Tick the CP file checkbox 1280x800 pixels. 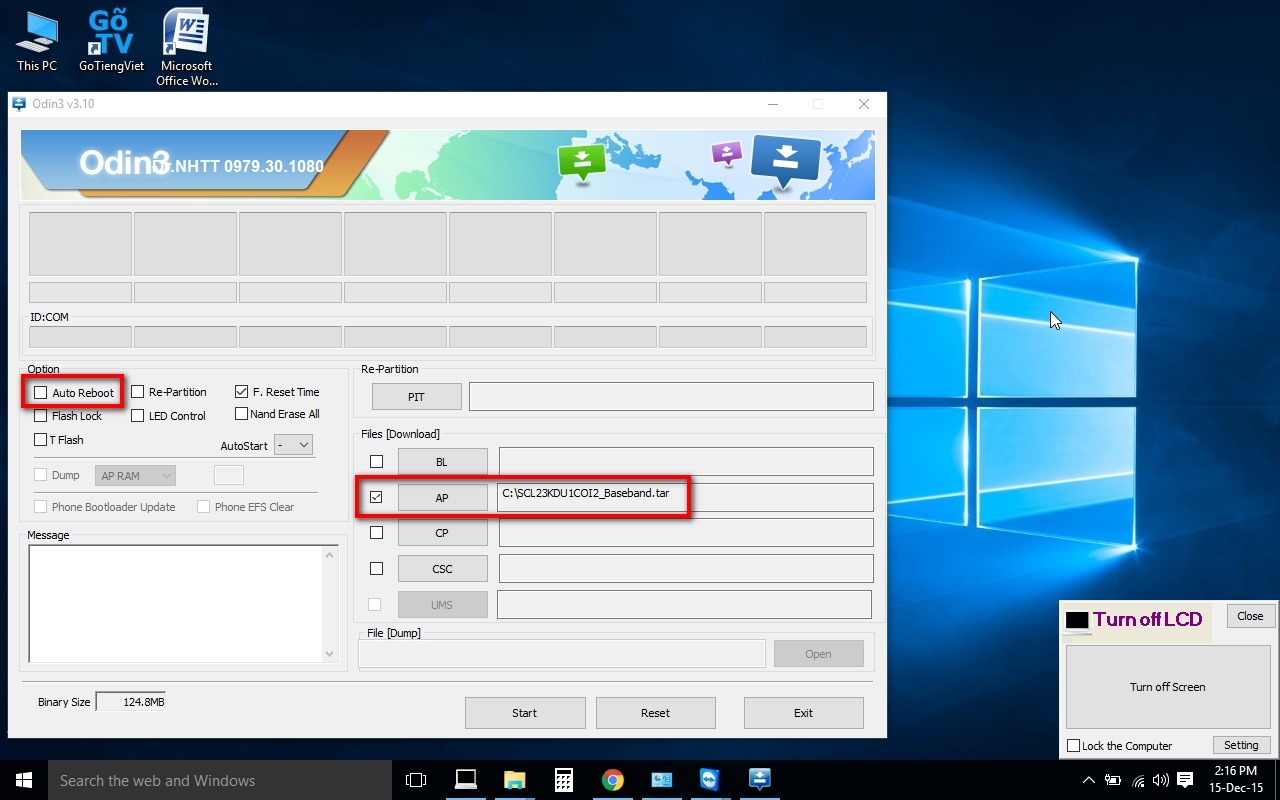[376, 533]
